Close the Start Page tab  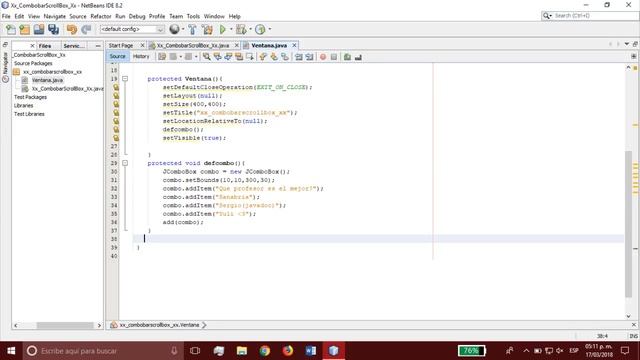(x=142, y=45)
